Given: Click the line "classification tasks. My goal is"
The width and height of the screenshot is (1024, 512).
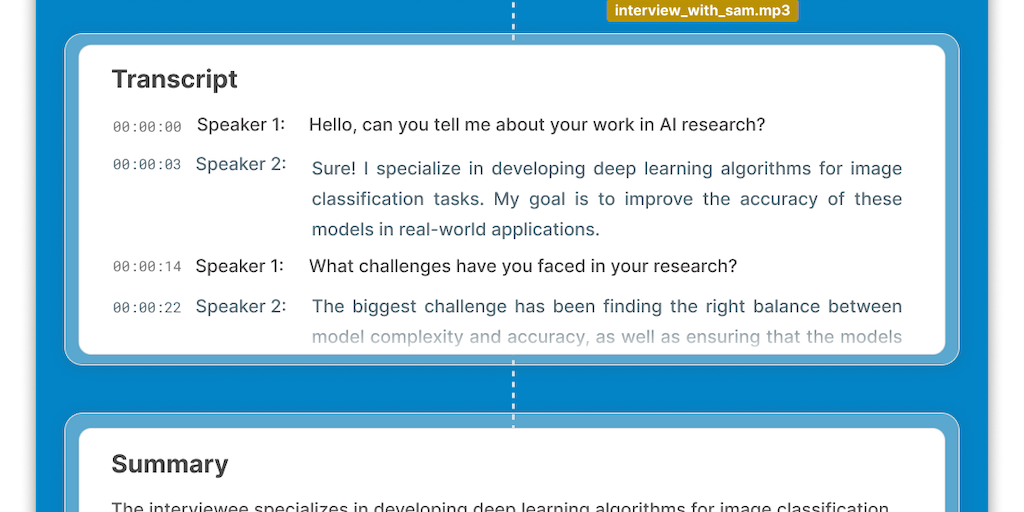Looking at the screenshot, I should point(607,199).
